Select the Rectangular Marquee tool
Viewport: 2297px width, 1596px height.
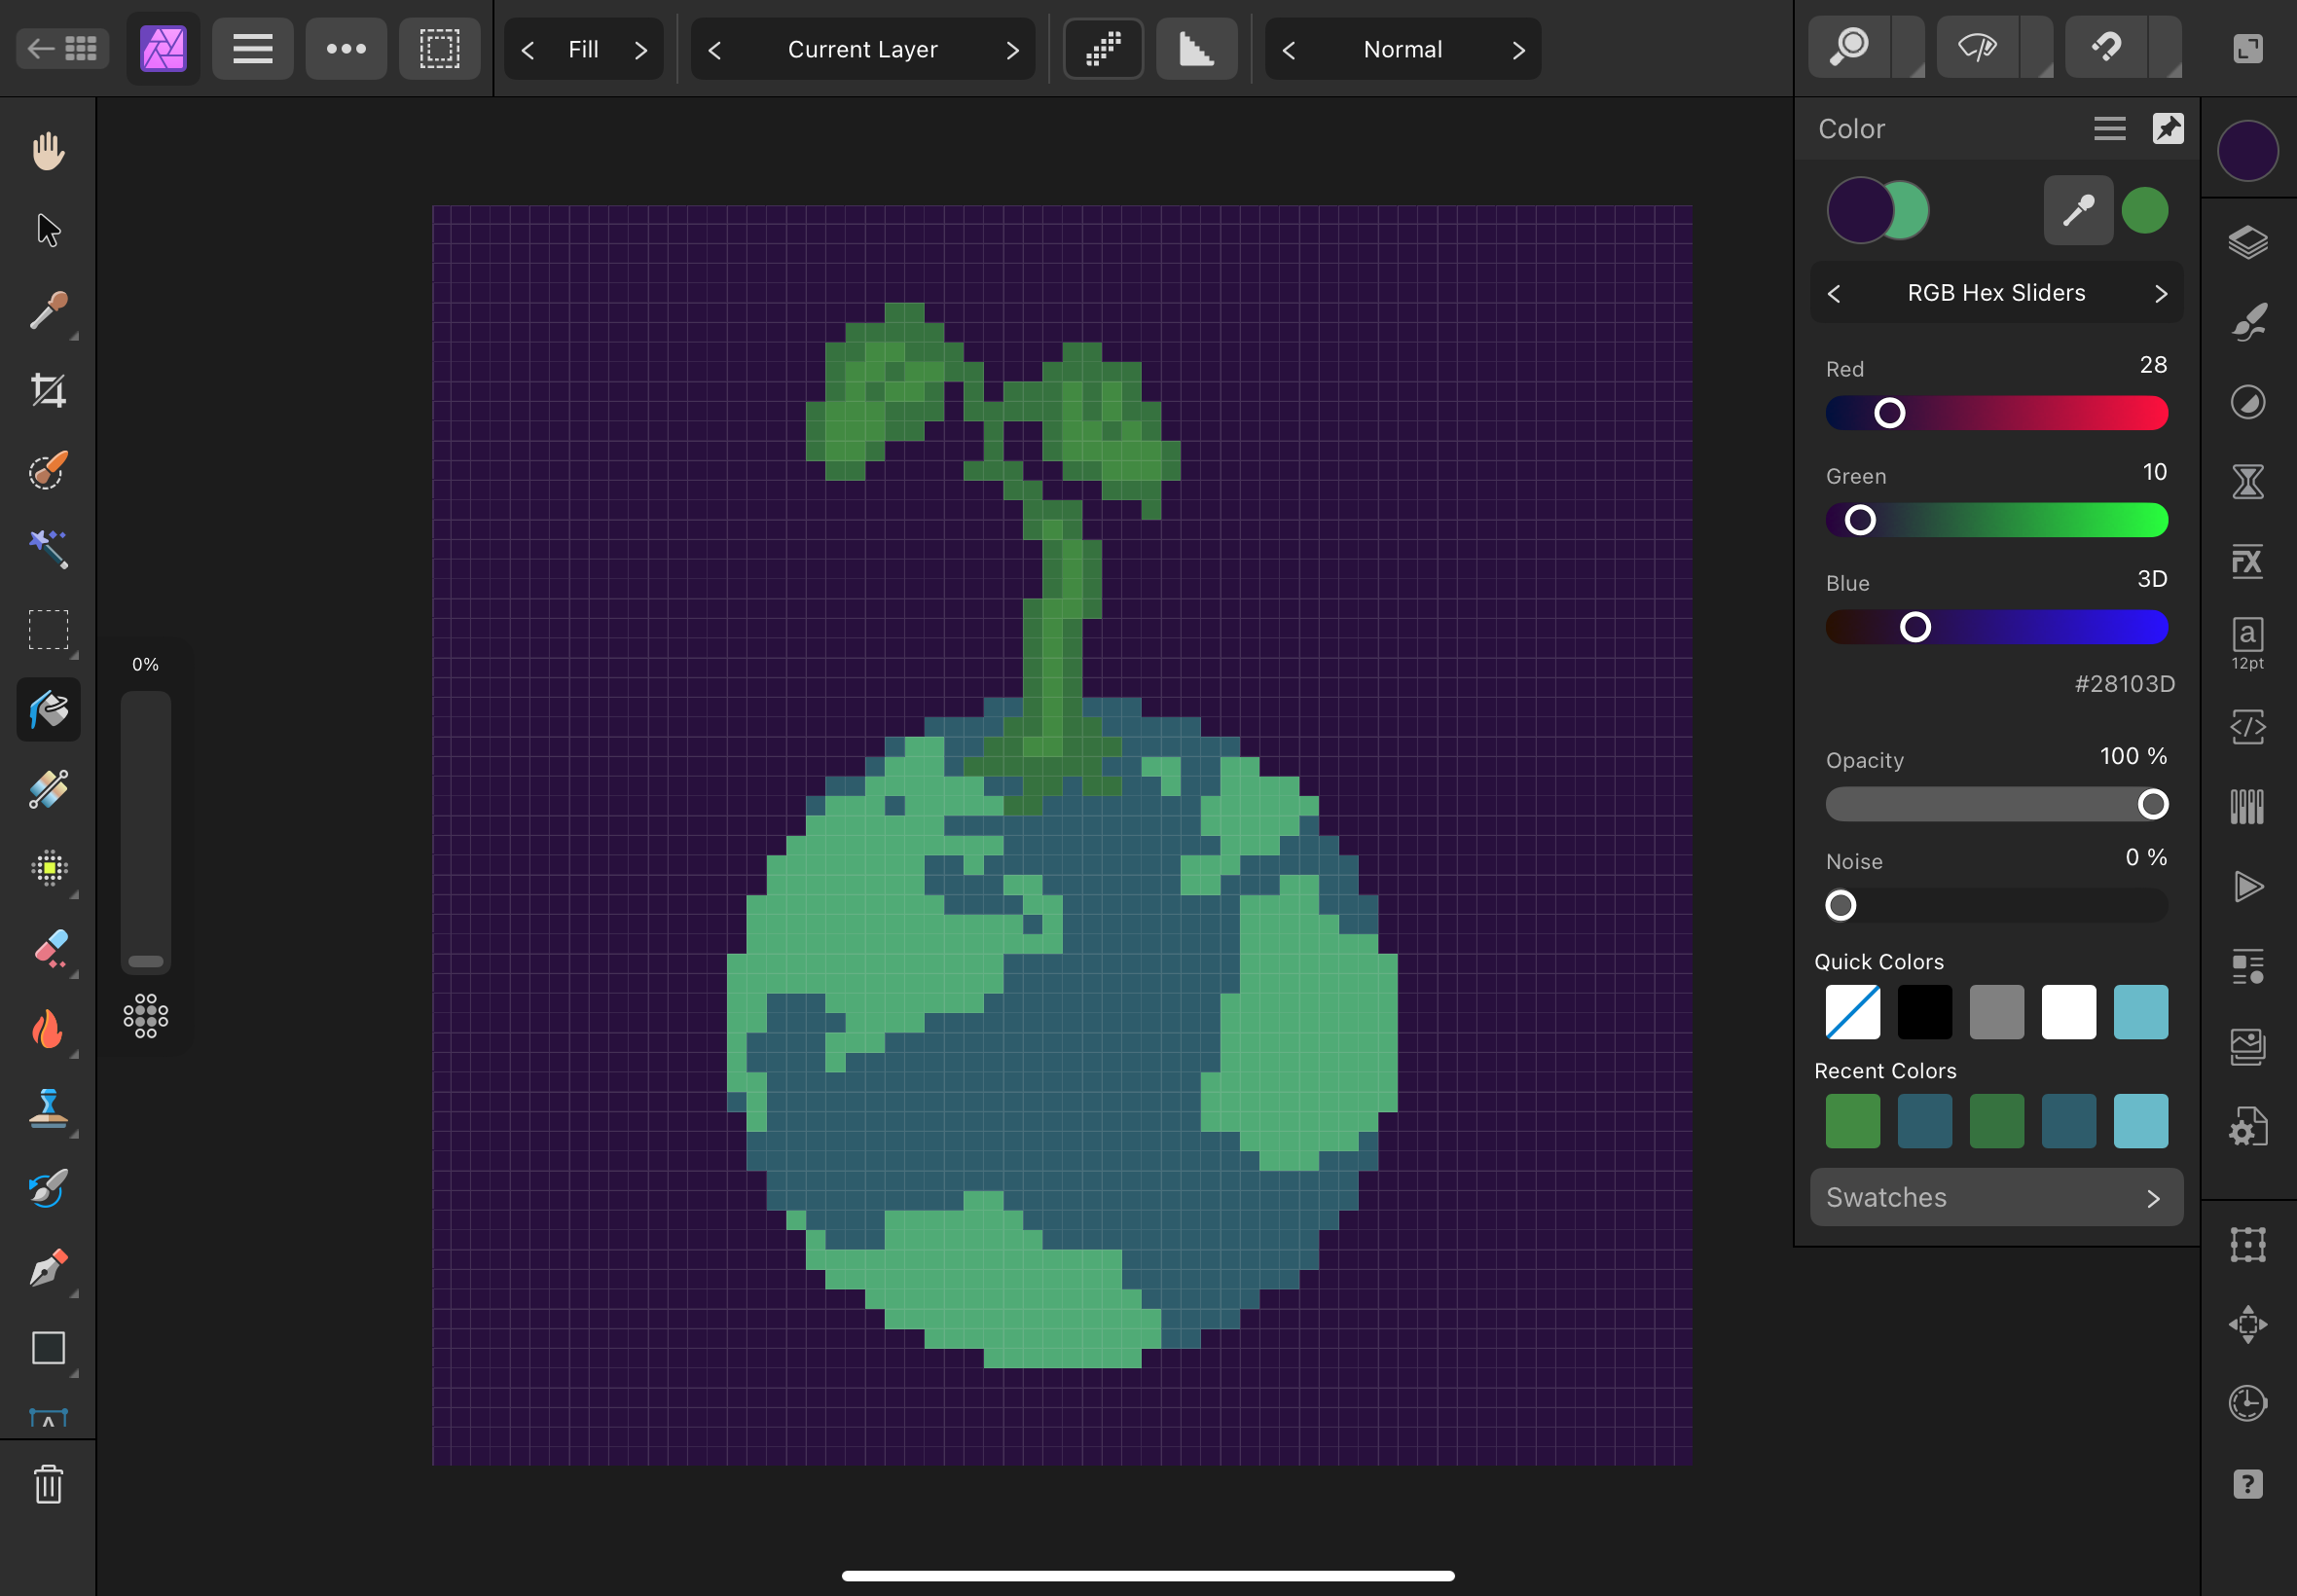48,630
